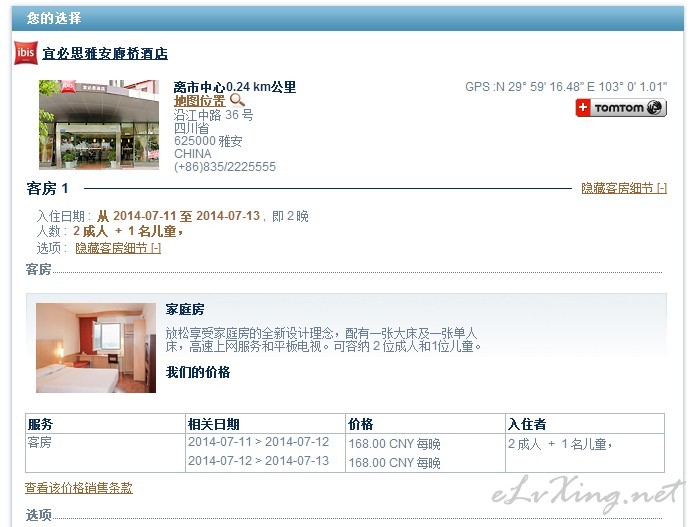Viewport: 696px width, 527px height.
Task: Open the 宜必思雅安廊桥酒店 hotel link
Action: tap(105, 54)
